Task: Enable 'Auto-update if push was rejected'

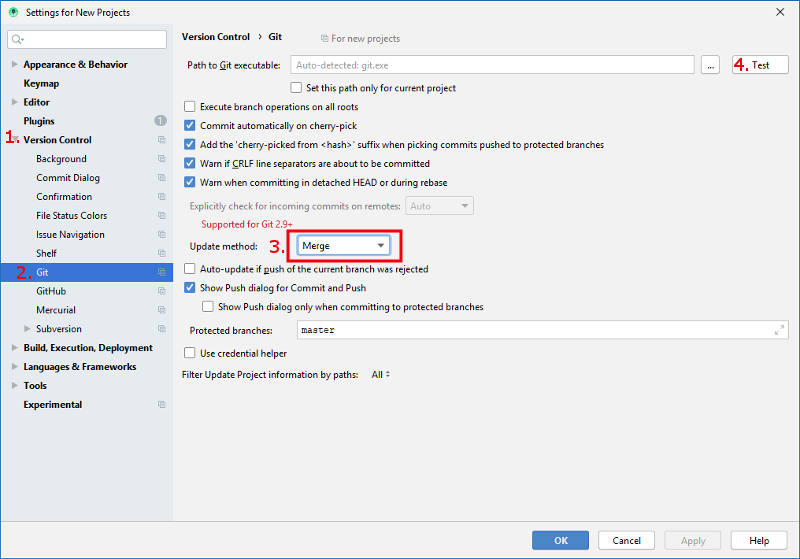Action: (x=189, y=269)
